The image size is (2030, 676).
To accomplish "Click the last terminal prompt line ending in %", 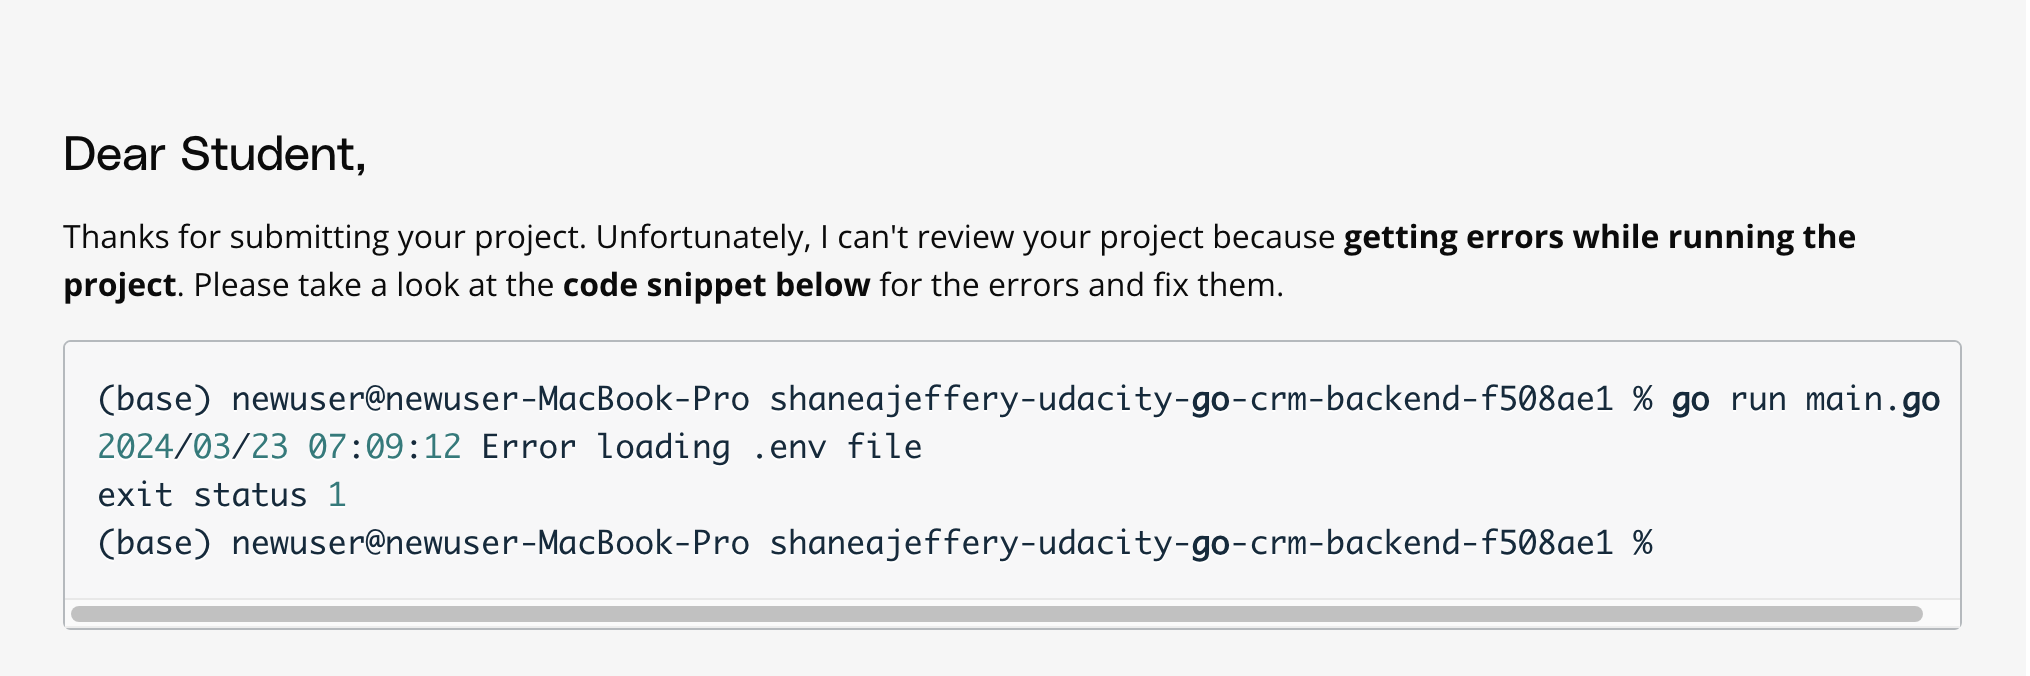I will 875,543.
